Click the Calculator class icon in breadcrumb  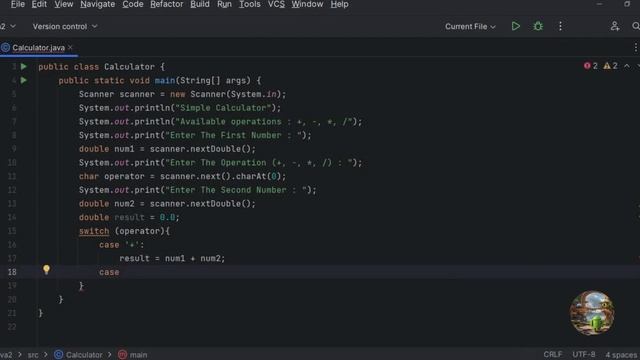tap(58, 355)
